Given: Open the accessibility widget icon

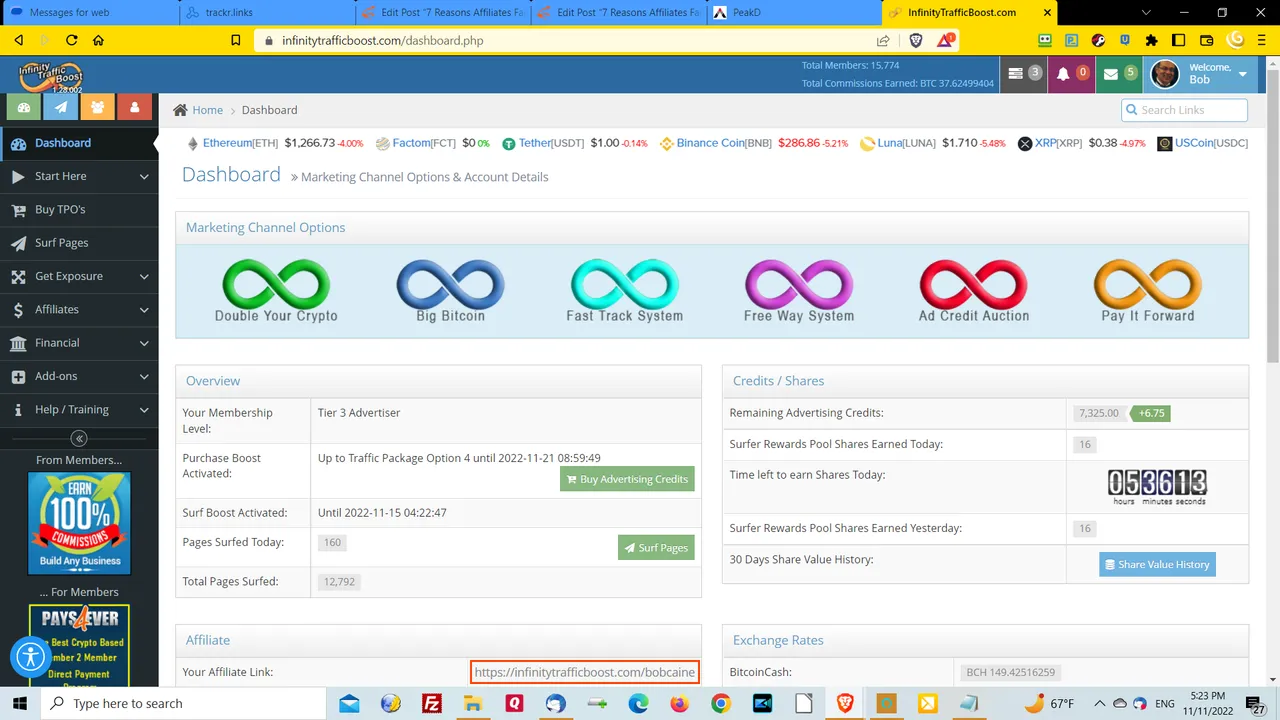Looking at the screenshot, I should [x=31, y=657].
